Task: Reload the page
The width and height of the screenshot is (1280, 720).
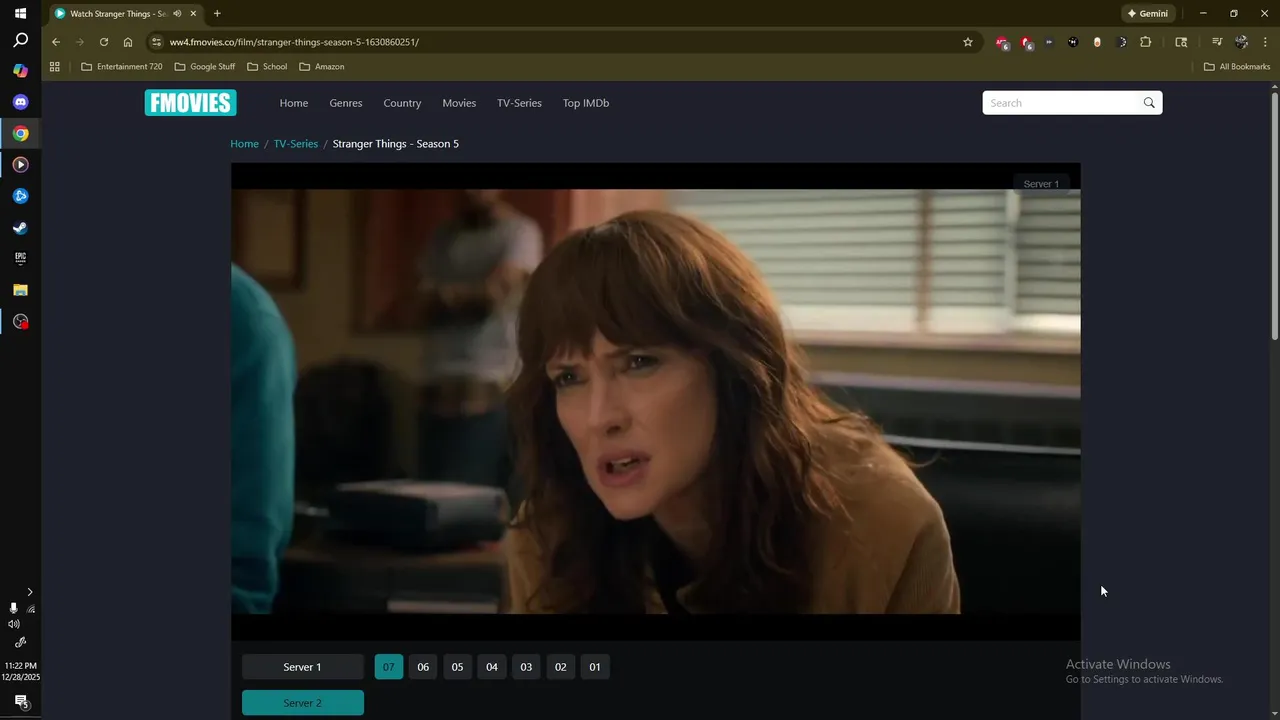Action: click(x=104, y=42)
